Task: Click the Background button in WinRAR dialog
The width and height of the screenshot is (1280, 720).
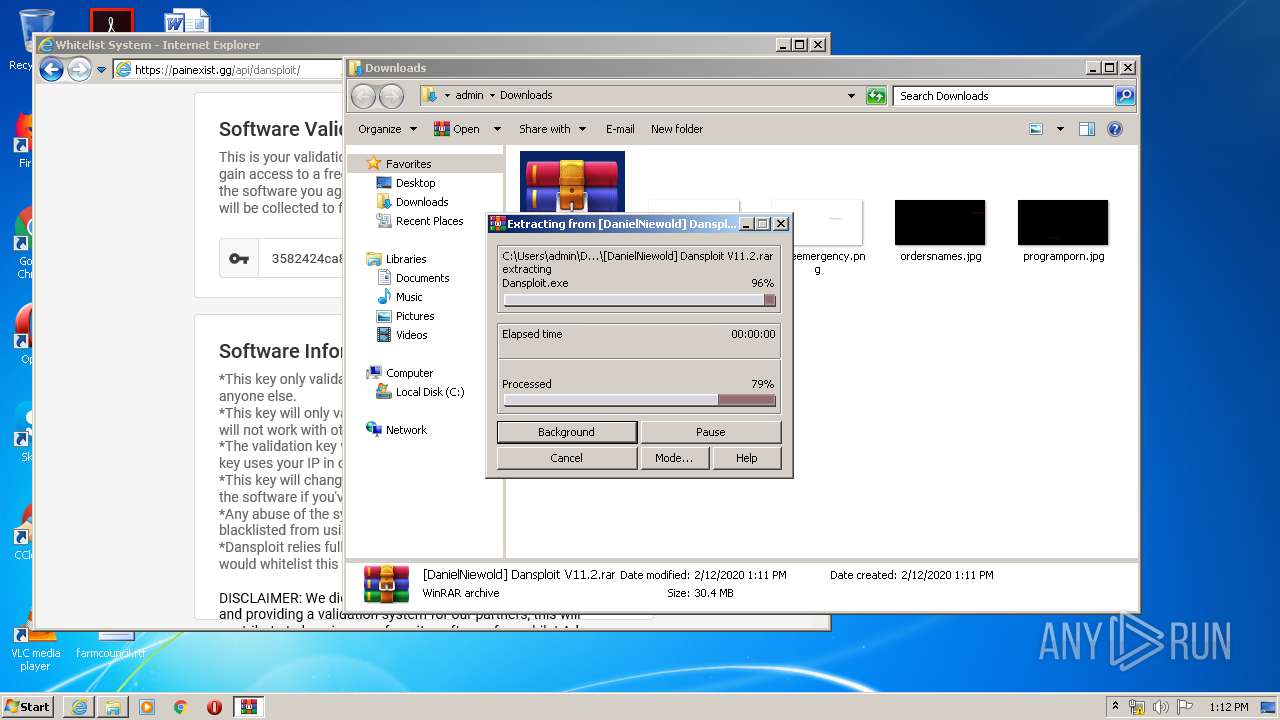Action: coord(567,432)
